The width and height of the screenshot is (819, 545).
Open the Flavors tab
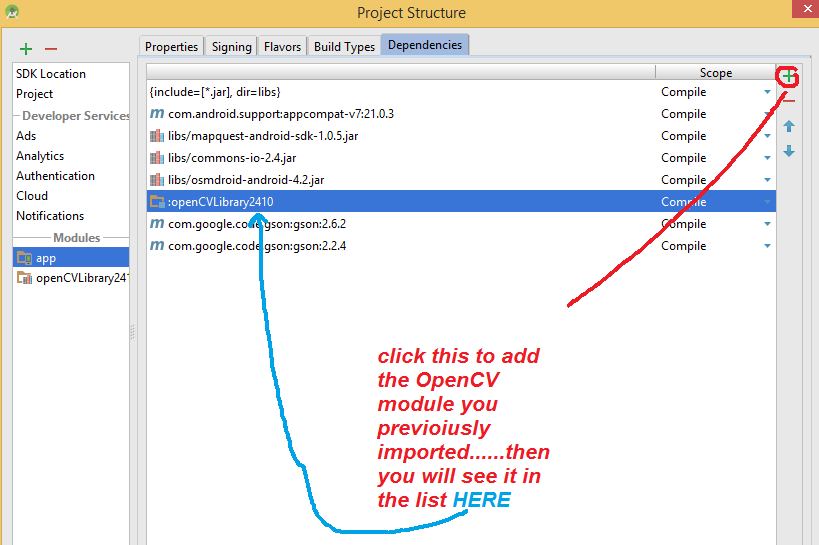click(x=282, y=46)
